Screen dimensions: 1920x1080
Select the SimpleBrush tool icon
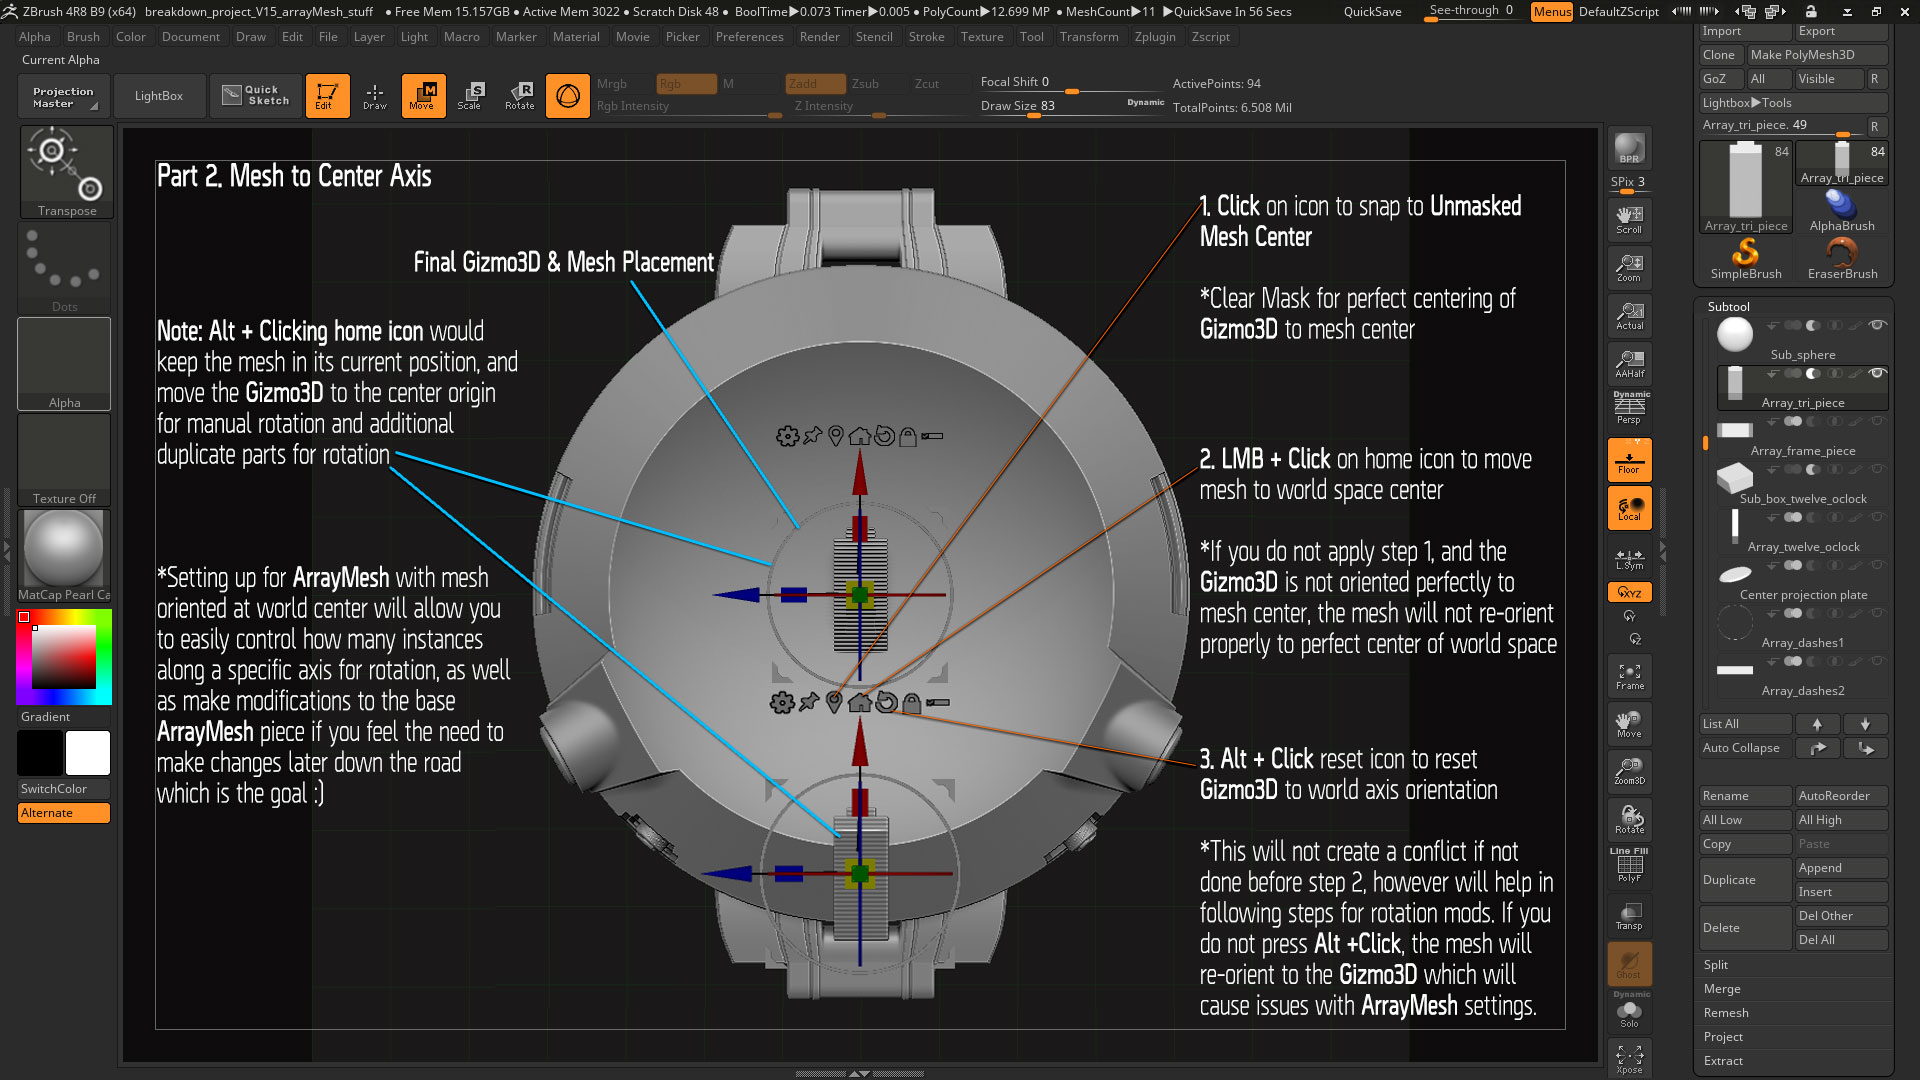tap(1745, 258)
